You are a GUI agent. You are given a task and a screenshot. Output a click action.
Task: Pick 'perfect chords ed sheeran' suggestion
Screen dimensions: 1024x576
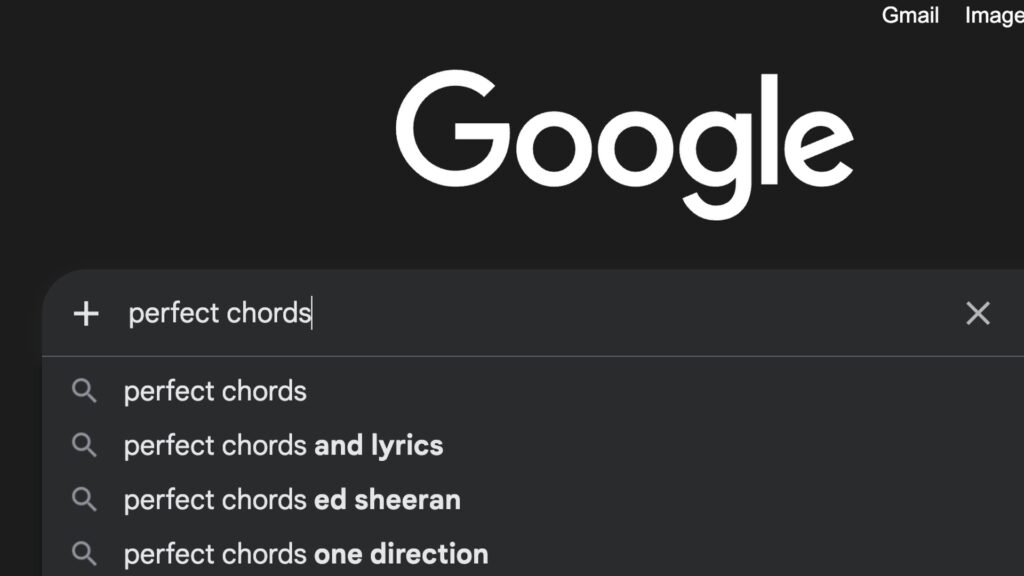point(292,499)
